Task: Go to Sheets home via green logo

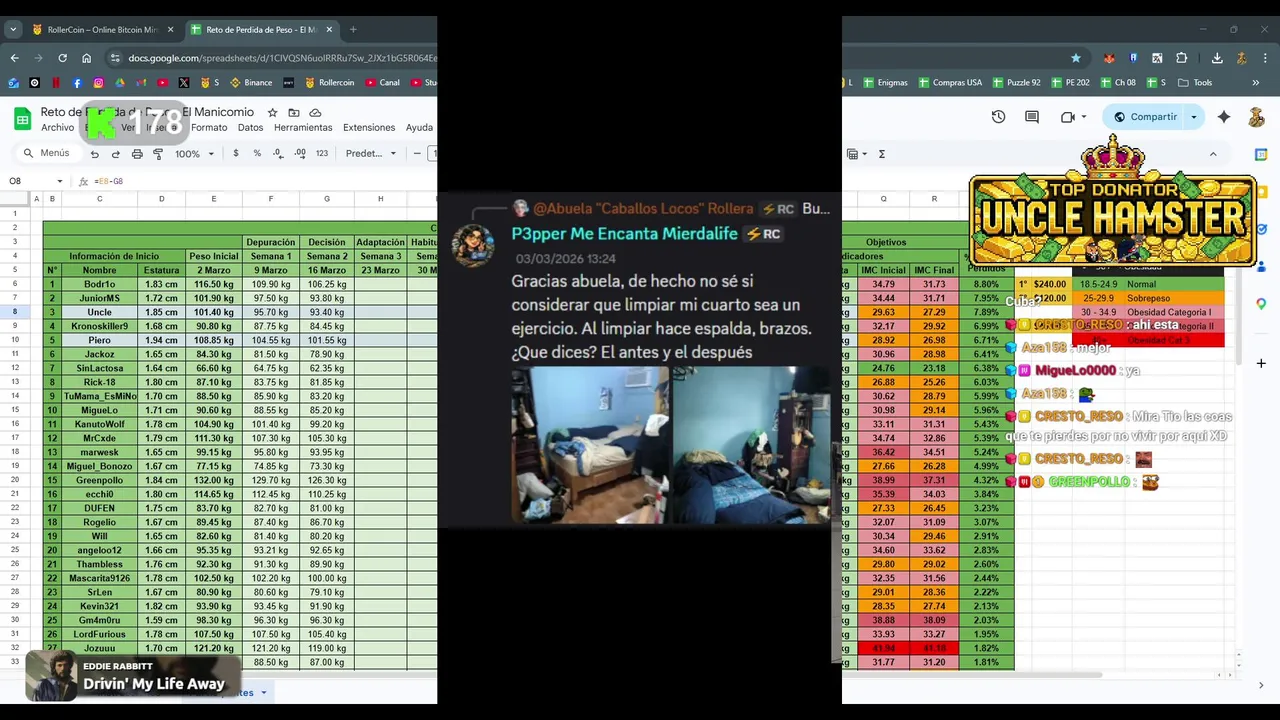Action: (22, 119)
